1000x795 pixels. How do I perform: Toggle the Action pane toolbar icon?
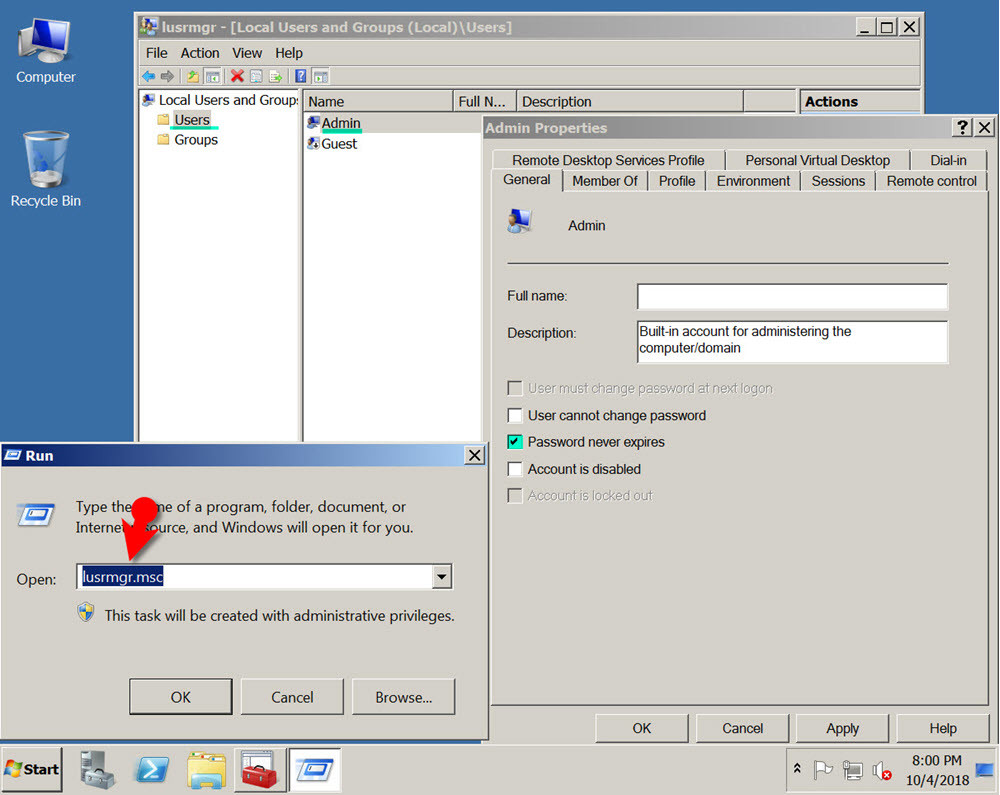pyautogui.click(x=321, y=77)
